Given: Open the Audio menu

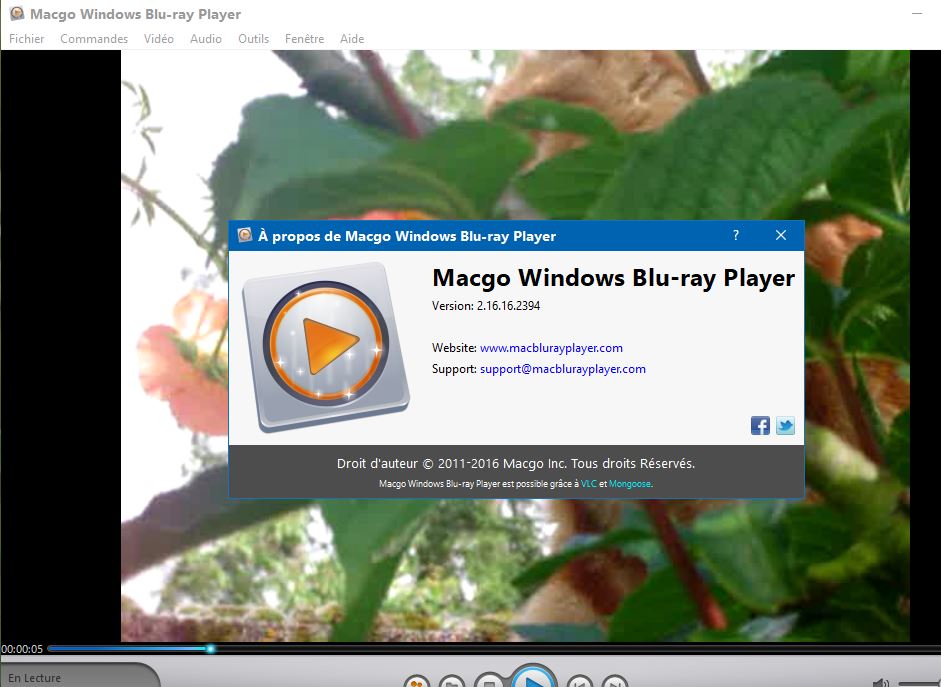Looking at the screenshot, I should click(206, 39).
